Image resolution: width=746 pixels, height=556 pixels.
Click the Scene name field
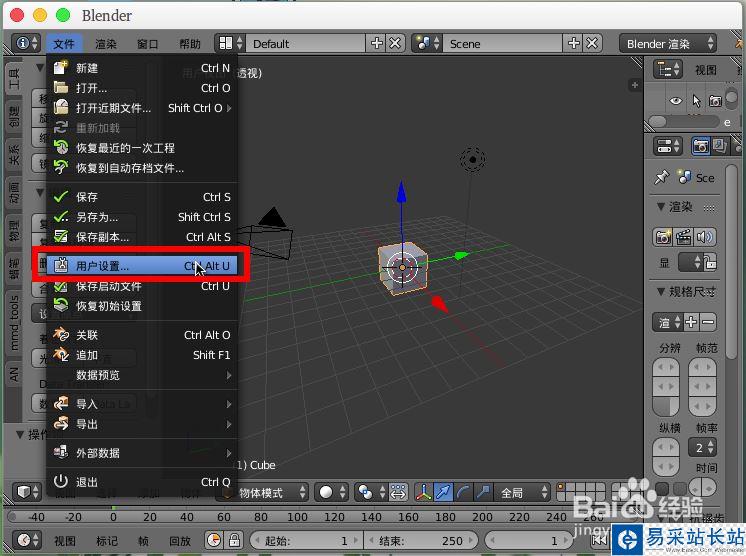click(502, 43)
